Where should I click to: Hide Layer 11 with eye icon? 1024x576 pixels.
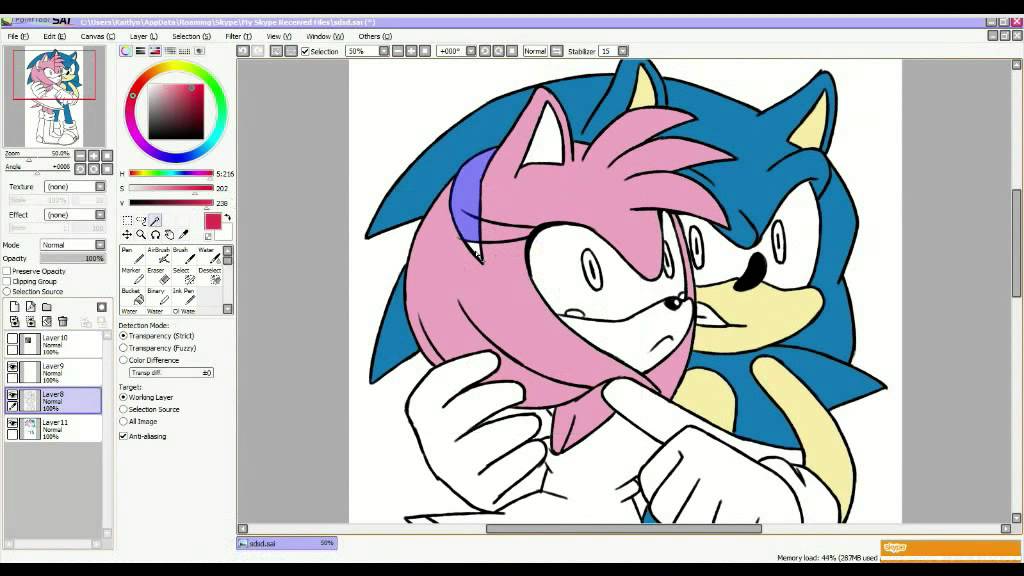[x=12, y=423]
